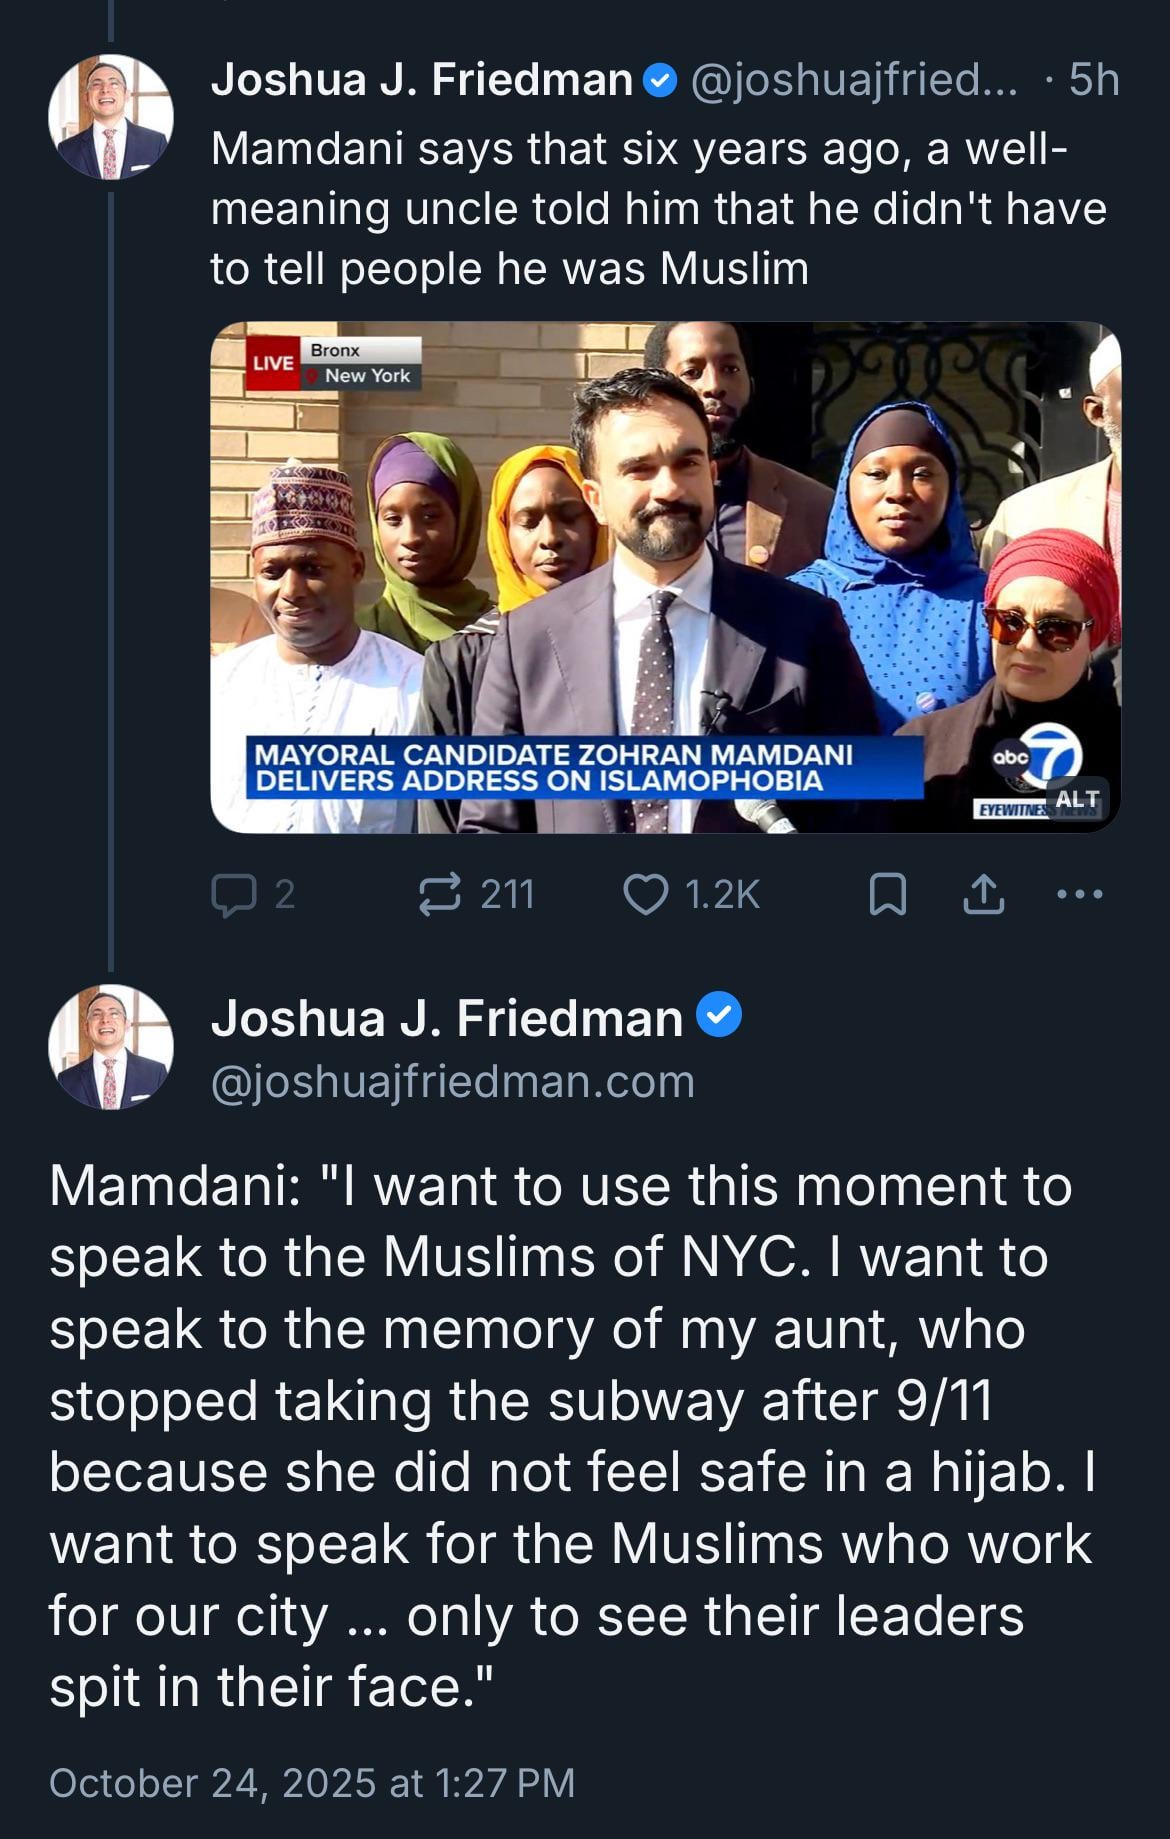
Task: Click the reply speech bubble icon
Action: pyautogui.click(x=233, y=894)
